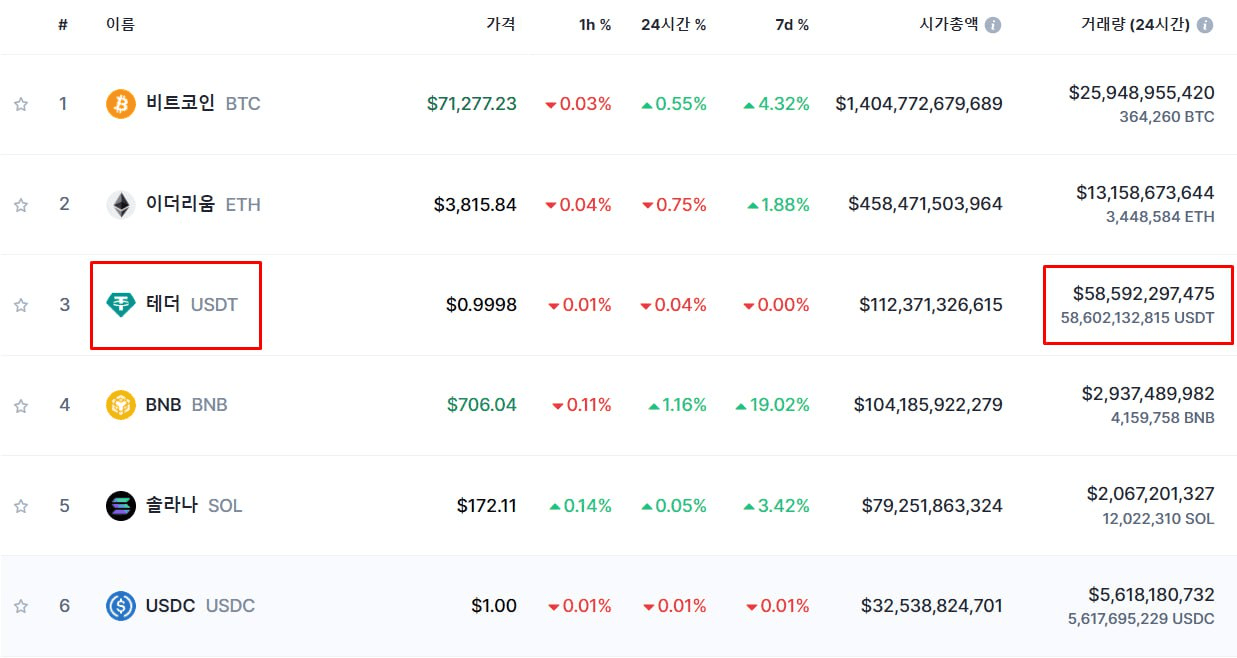1237x658 pixels.
Task: Click the yellow BNB logo icon
Action: point(121,405)
